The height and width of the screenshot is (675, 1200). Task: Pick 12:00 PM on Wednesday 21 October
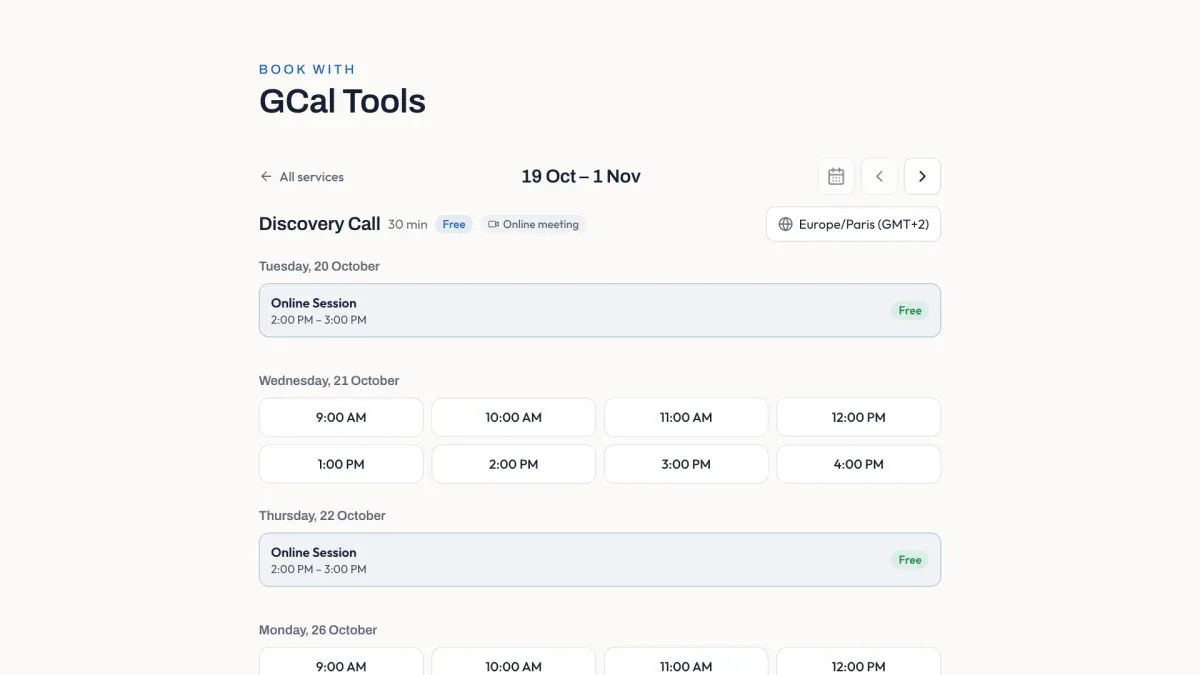tap(859, 417)
